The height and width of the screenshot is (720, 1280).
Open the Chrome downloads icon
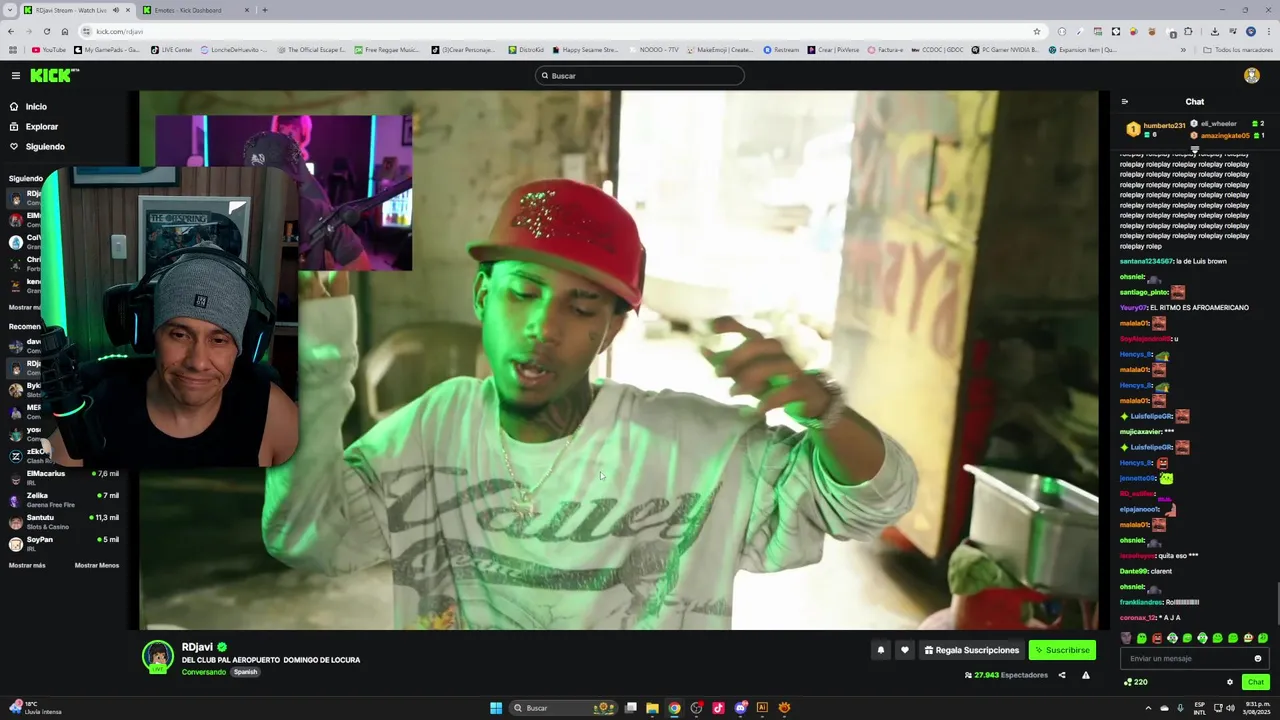[x=1214, y=31]
